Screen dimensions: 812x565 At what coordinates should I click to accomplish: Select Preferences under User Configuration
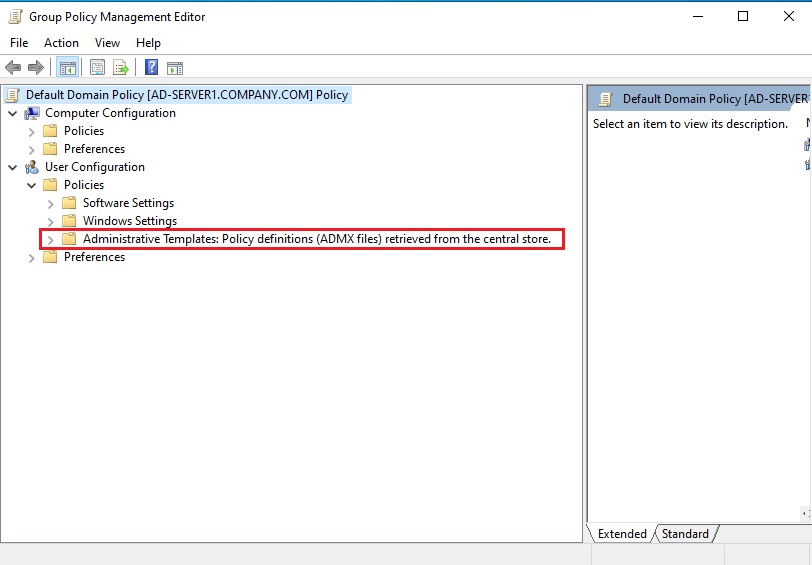click(94, 257)
